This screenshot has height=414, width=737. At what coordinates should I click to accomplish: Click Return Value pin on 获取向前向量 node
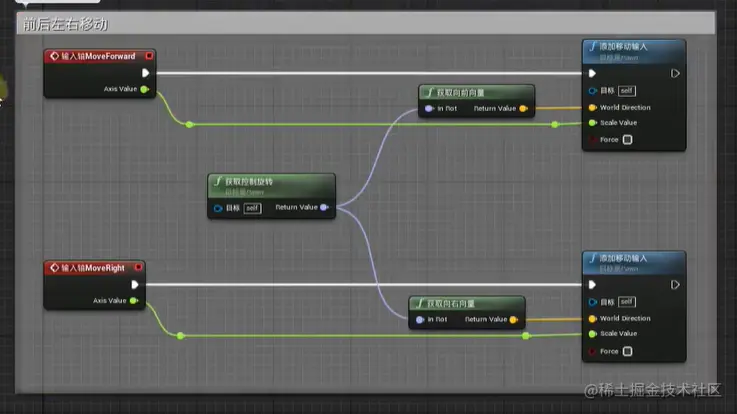523,109
